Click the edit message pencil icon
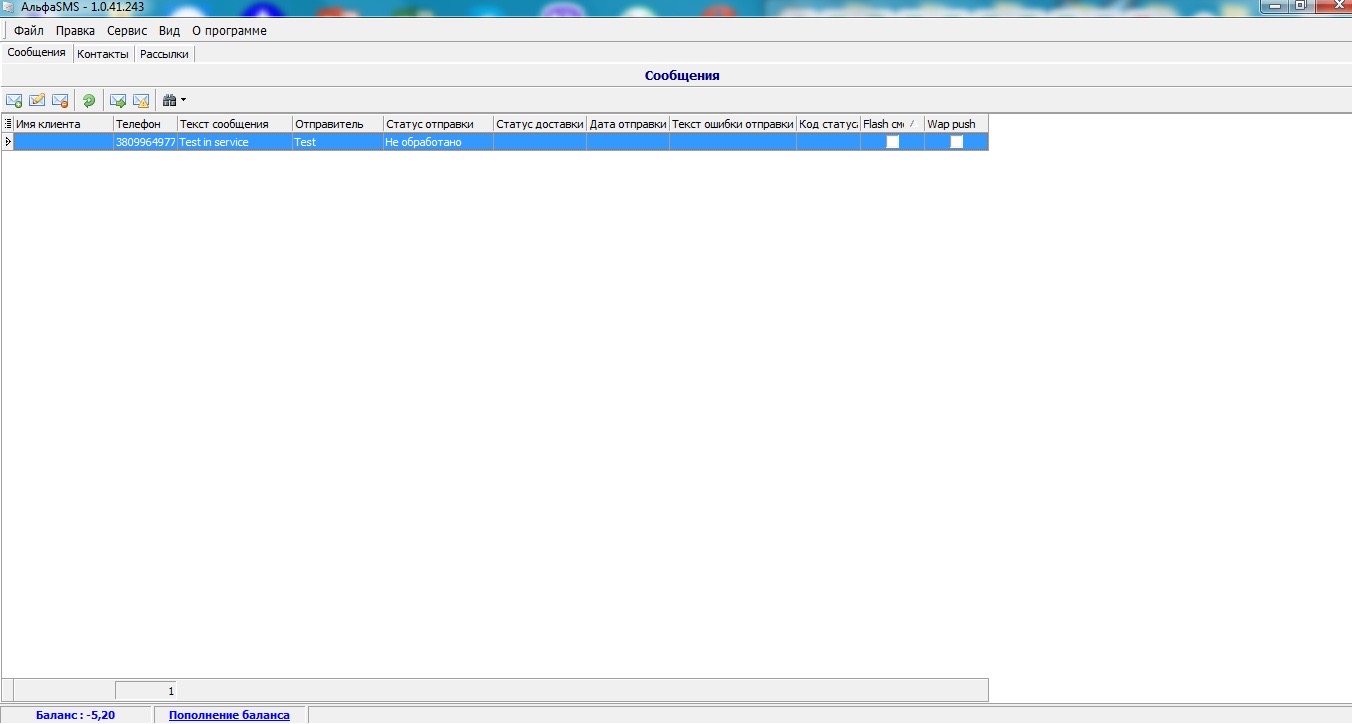 tap(37, 100)
